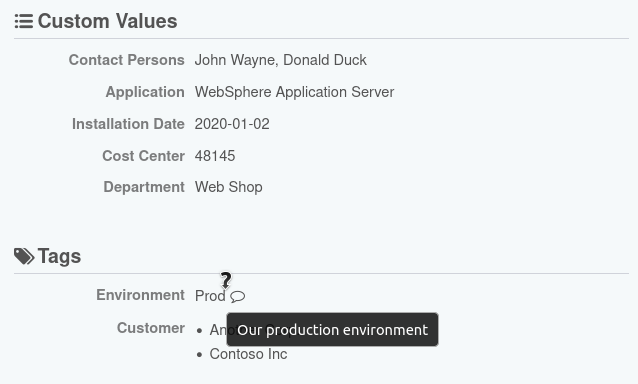Click the Customer tag label
The width and height of the screenshot is (638, 384).
151,328
